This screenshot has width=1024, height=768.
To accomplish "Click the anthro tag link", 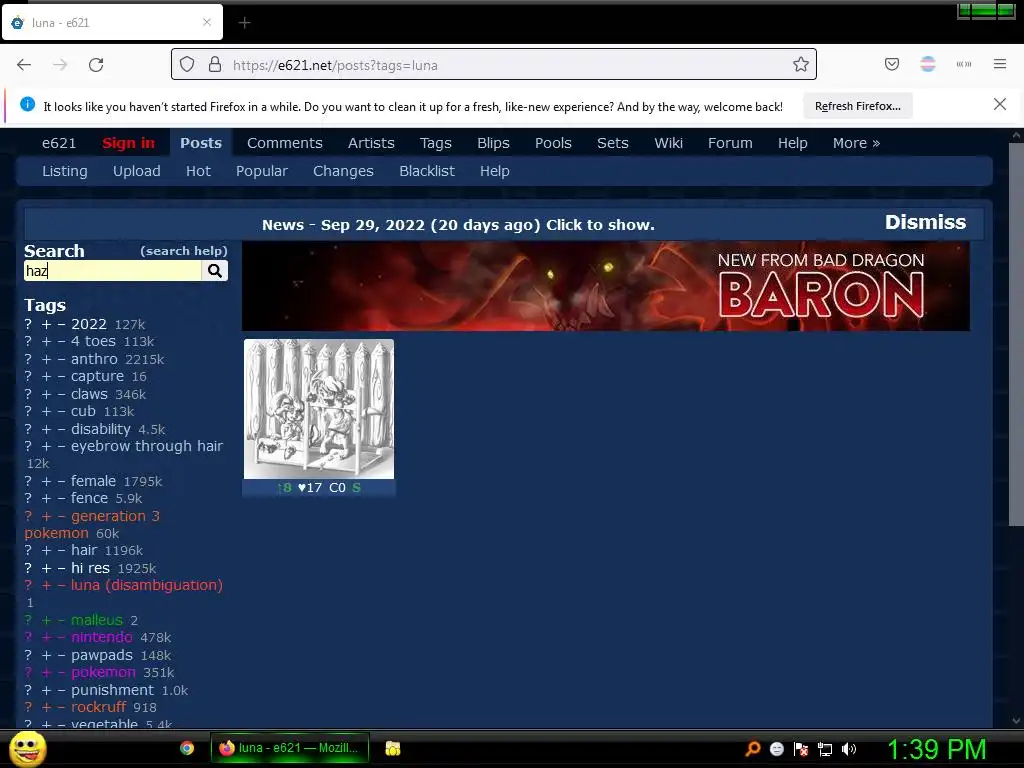I will pos(94,359).
